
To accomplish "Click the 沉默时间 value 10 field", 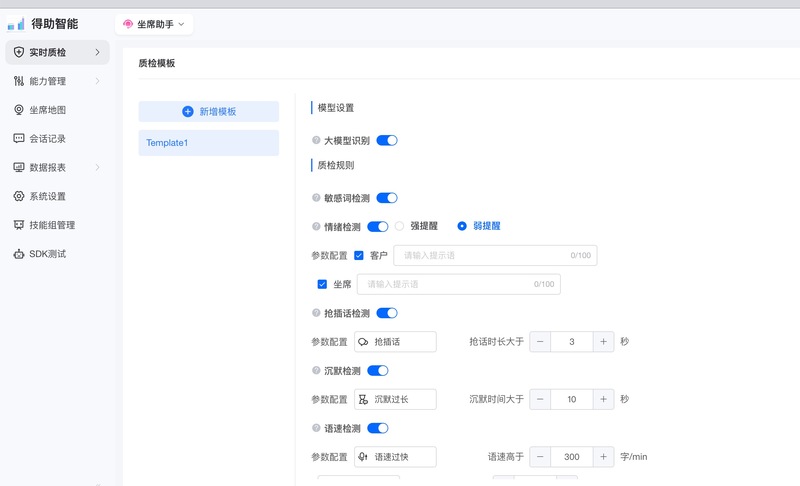I will pos(571,399).
